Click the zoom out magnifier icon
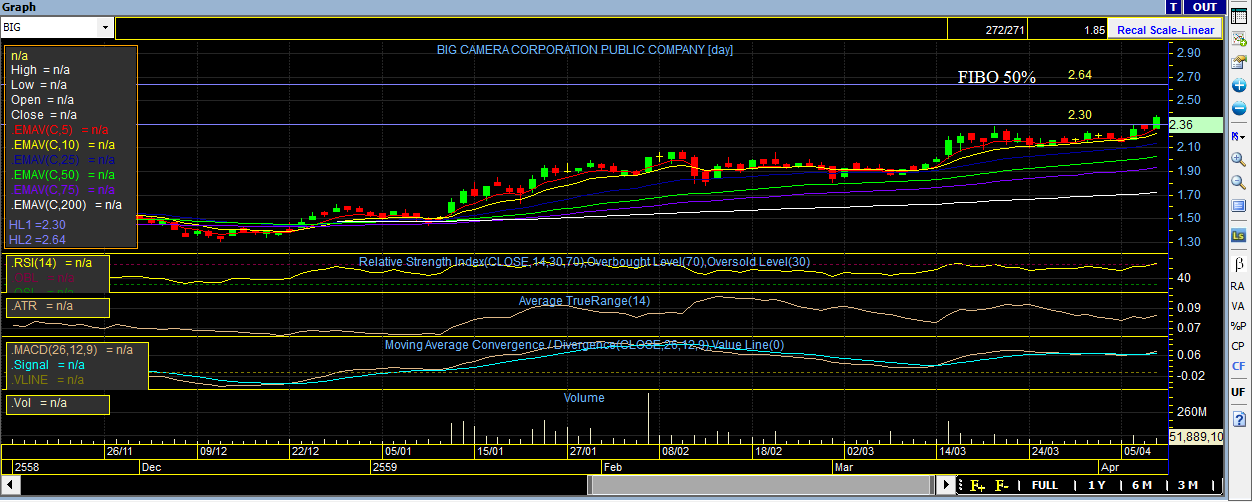1252x502 pixels. pyautogui.click(x=1238, y=183)
